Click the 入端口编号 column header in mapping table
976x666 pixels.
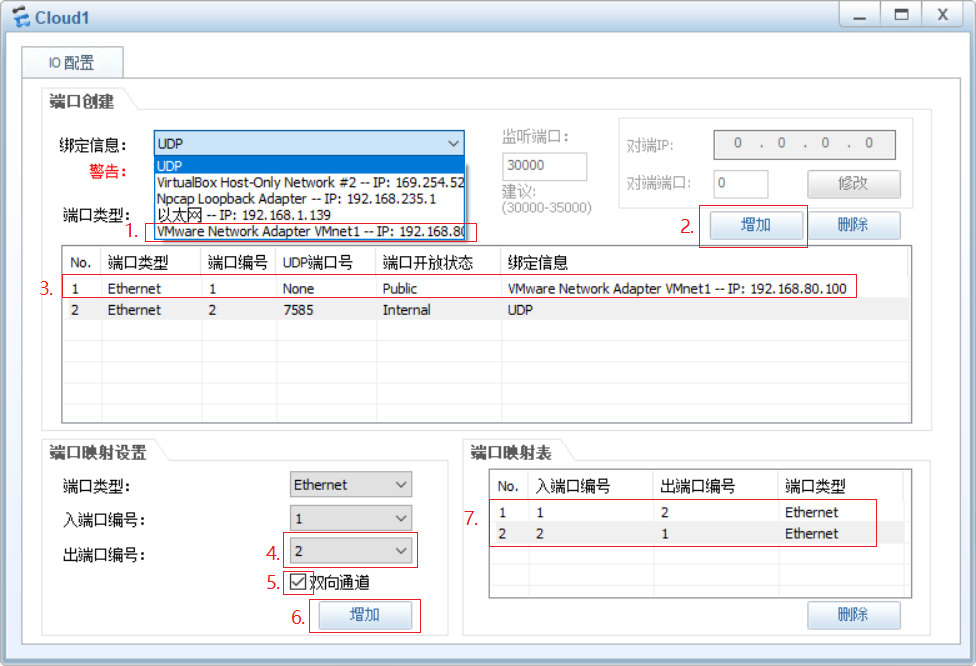click(x=590, y=486)
